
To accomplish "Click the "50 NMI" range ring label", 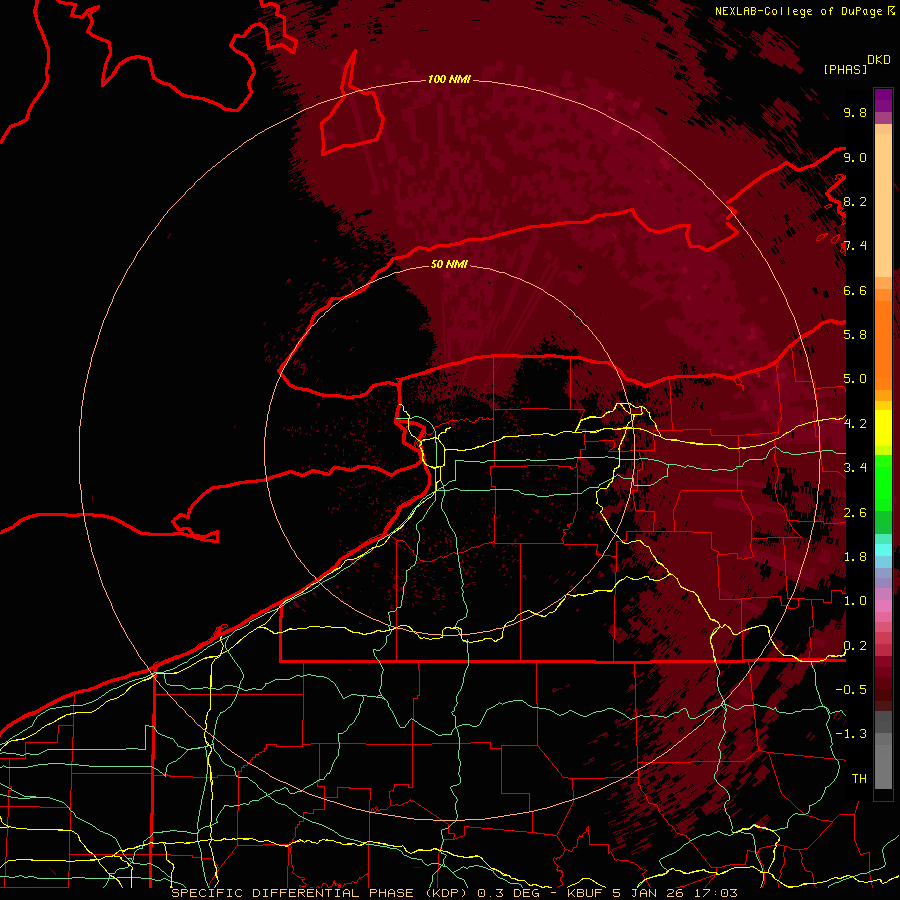I will tap(449, 264).
